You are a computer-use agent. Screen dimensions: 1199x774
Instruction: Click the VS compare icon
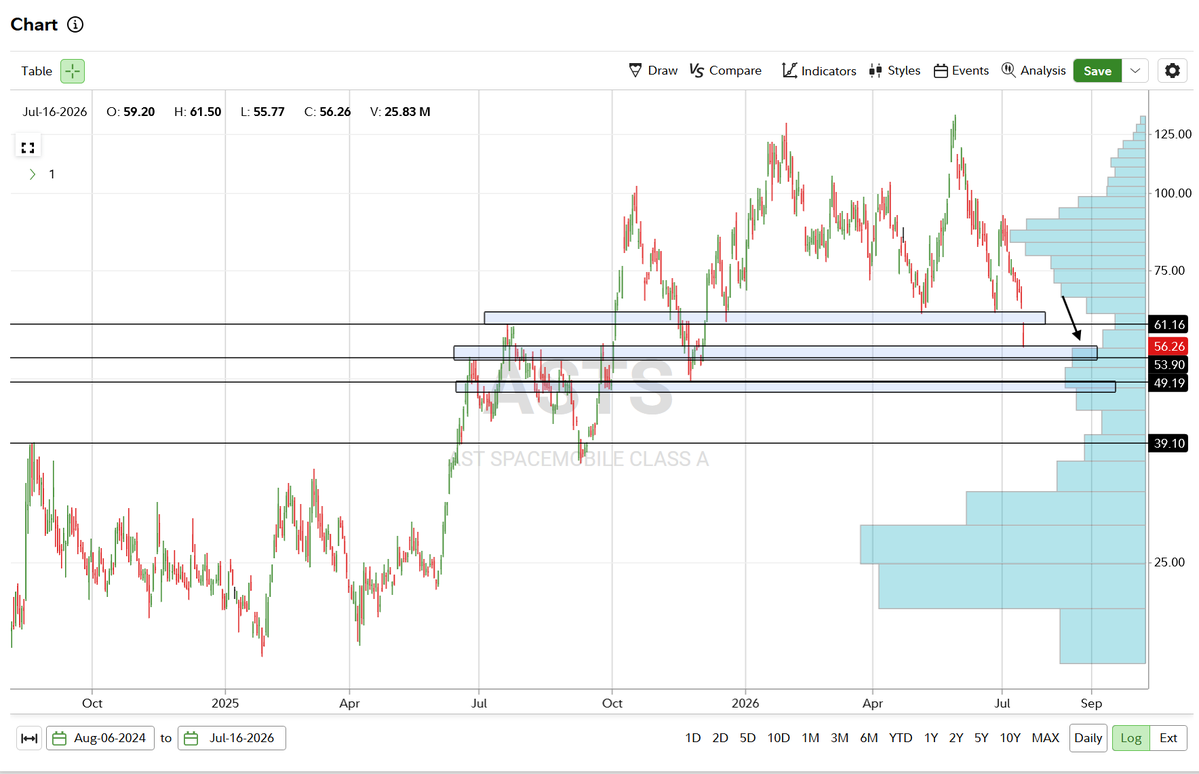point(697,70)
